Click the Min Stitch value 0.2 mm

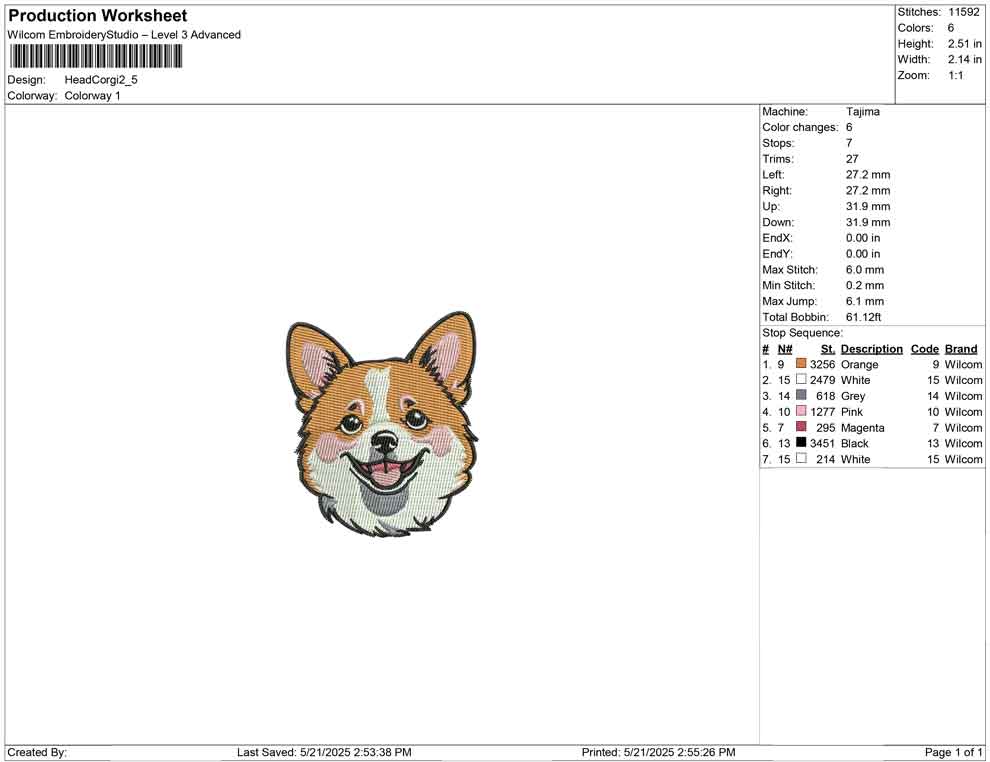coord(865,285)
